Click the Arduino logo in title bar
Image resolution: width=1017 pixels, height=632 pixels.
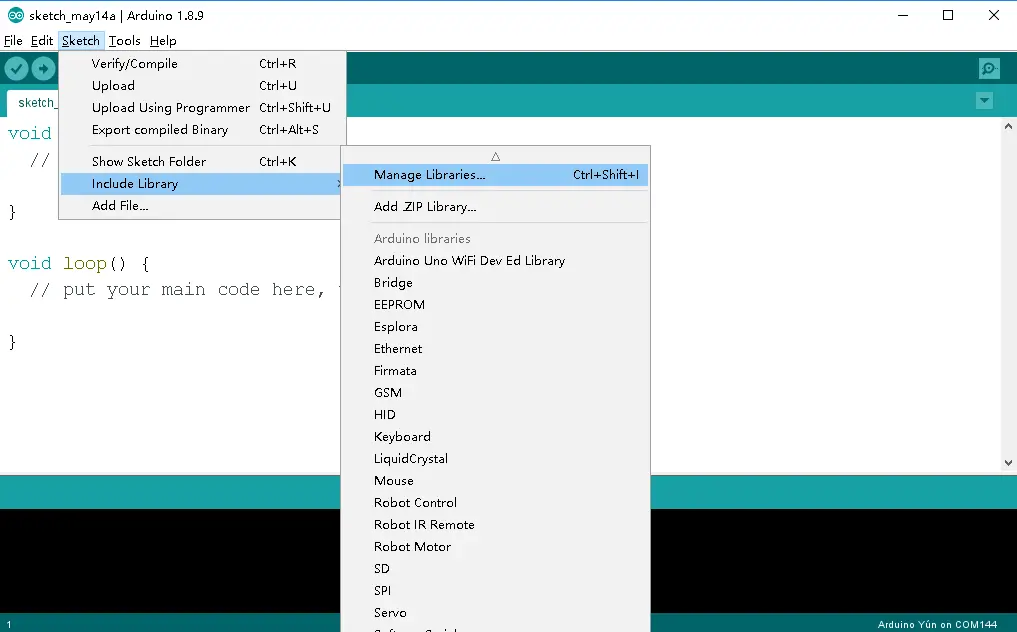point(16,15)
